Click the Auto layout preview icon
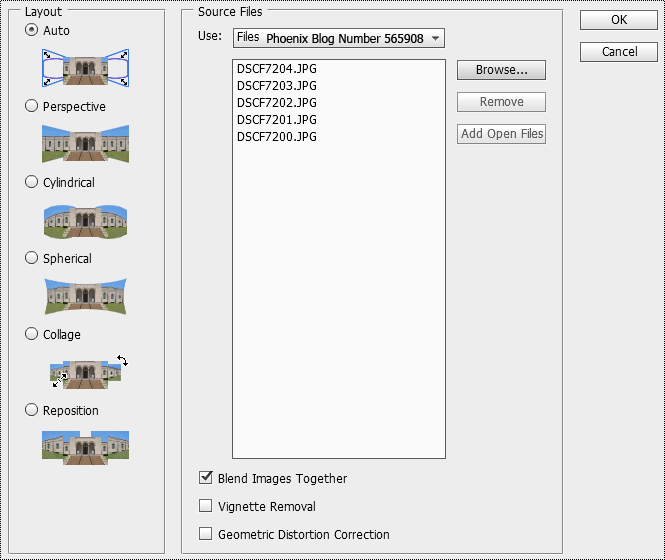This screenshot has width=665, height=560. [x=85, y=67]
